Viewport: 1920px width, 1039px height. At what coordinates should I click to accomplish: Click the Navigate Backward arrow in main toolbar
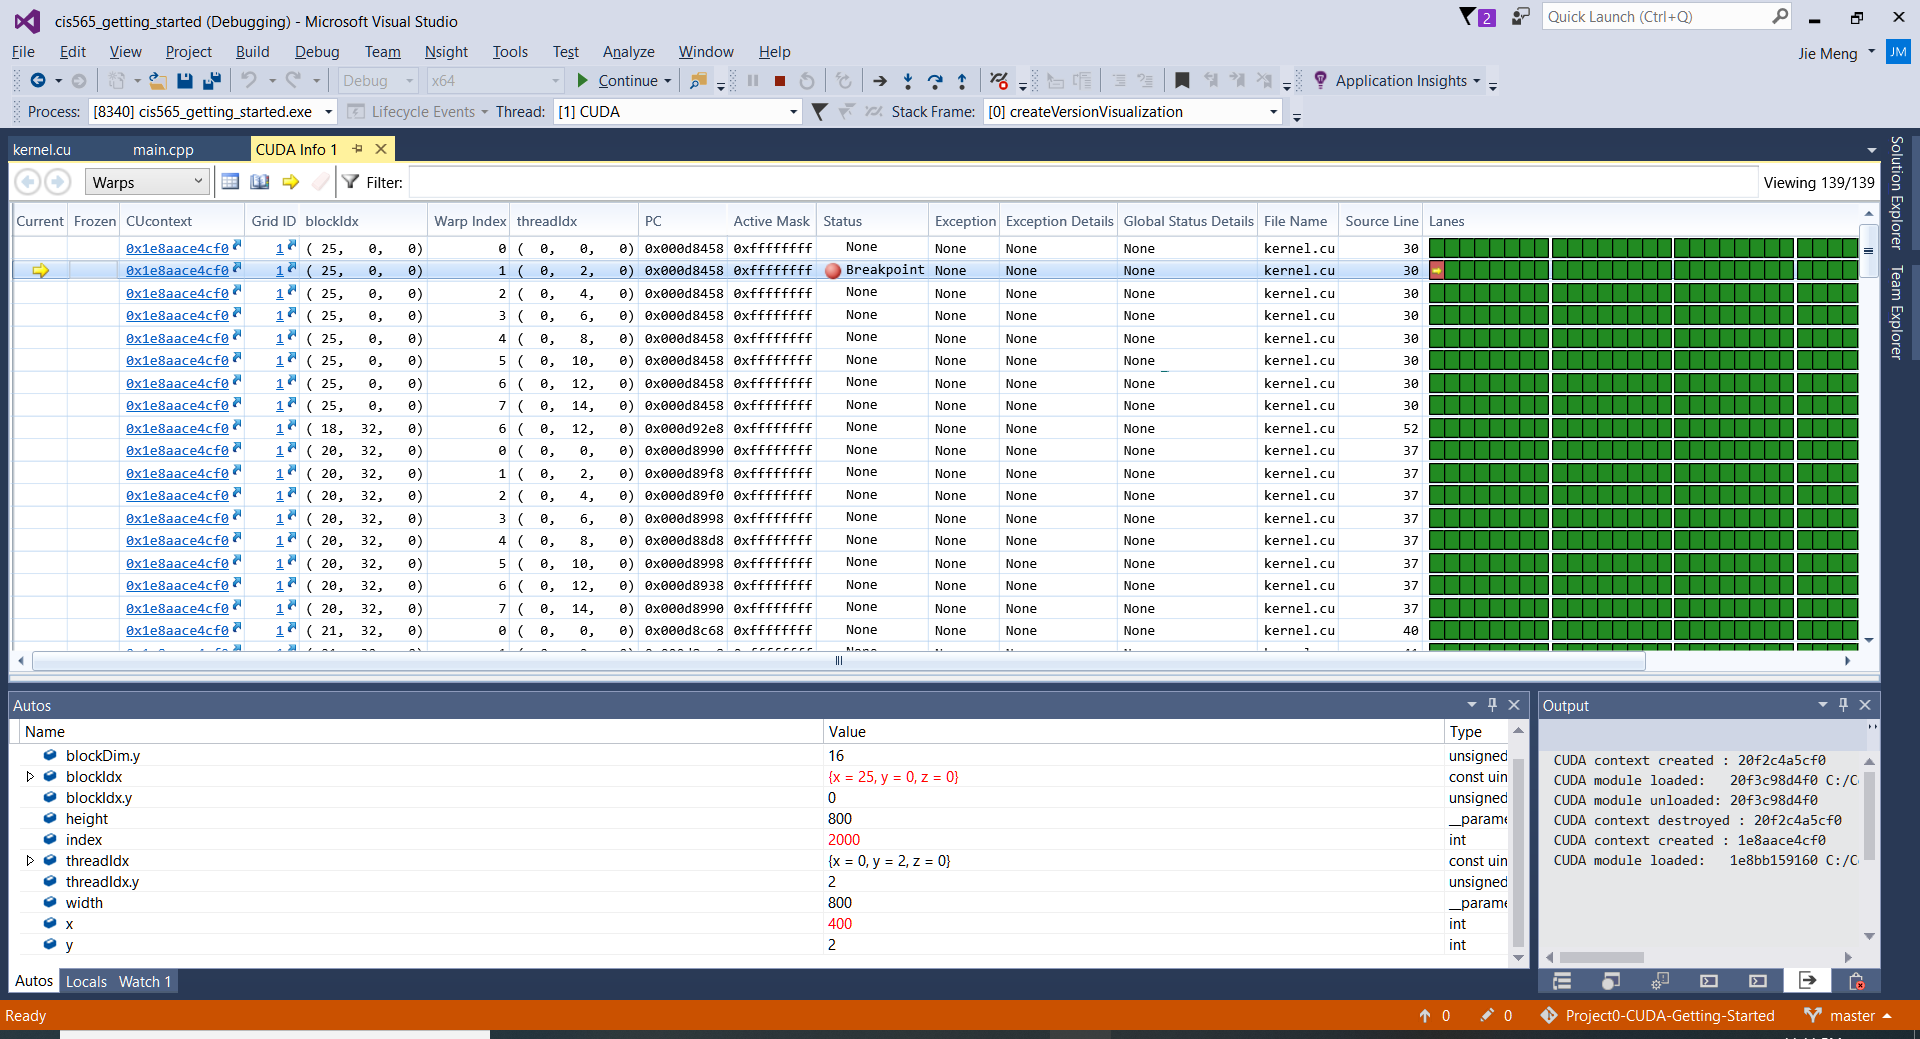coord(37,81)
